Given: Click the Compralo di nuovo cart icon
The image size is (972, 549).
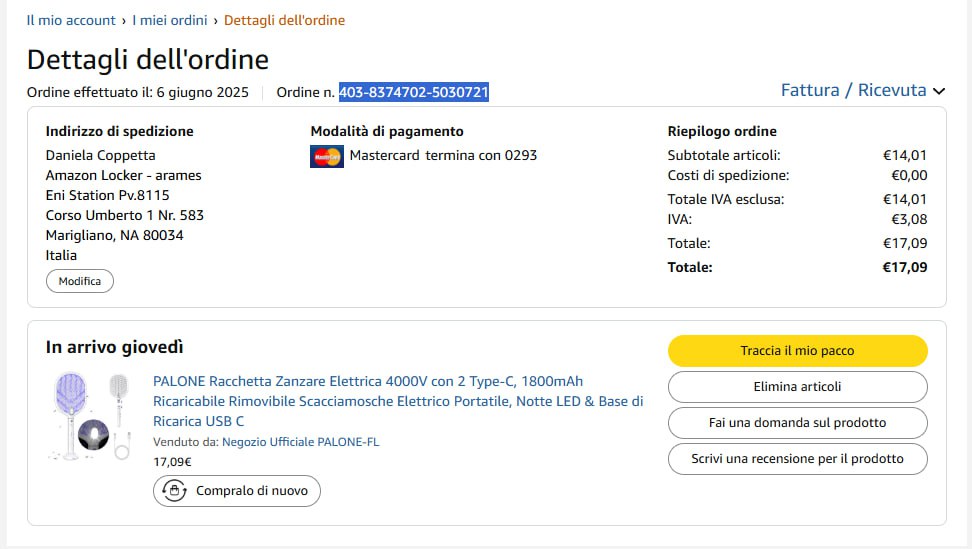Looking at the screenshot, I should tap(176, 491).
